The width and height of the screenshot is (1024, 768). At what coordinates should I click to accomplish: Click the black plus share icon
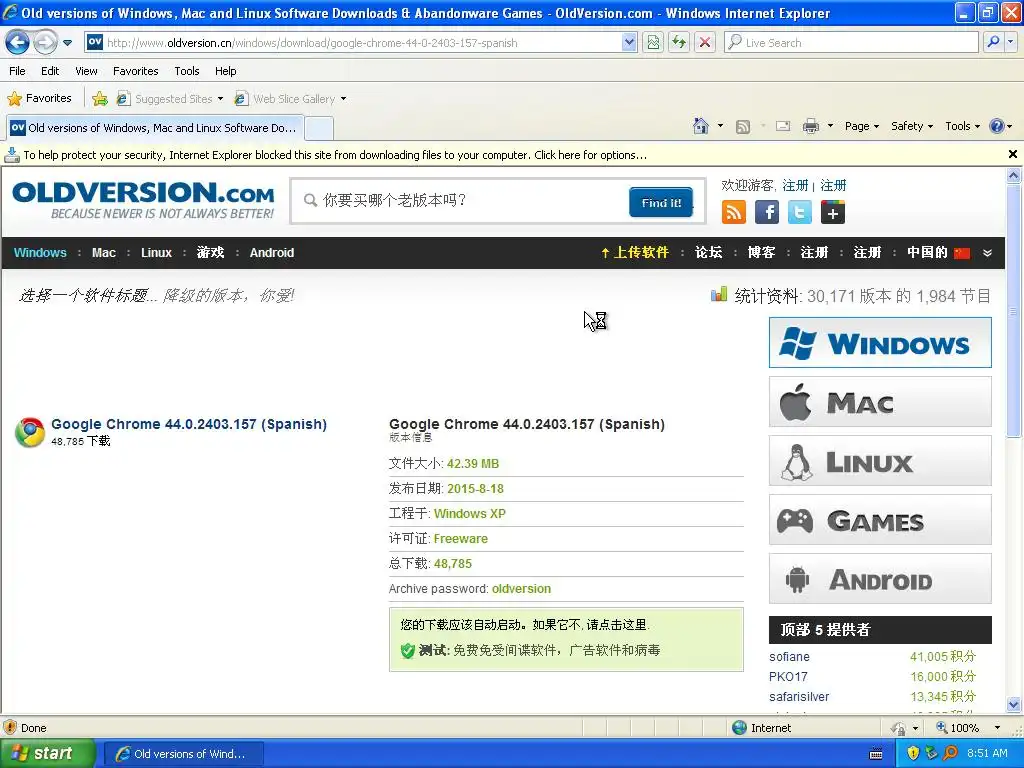833,212
